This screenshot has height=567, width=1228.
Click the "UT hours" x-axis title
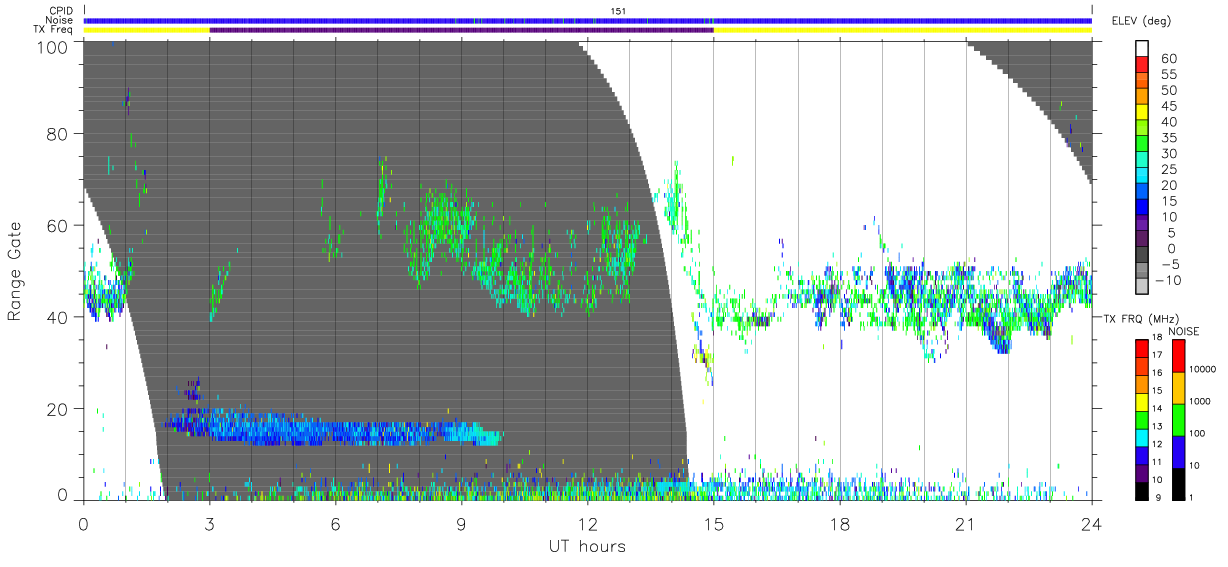click(587, 546)
